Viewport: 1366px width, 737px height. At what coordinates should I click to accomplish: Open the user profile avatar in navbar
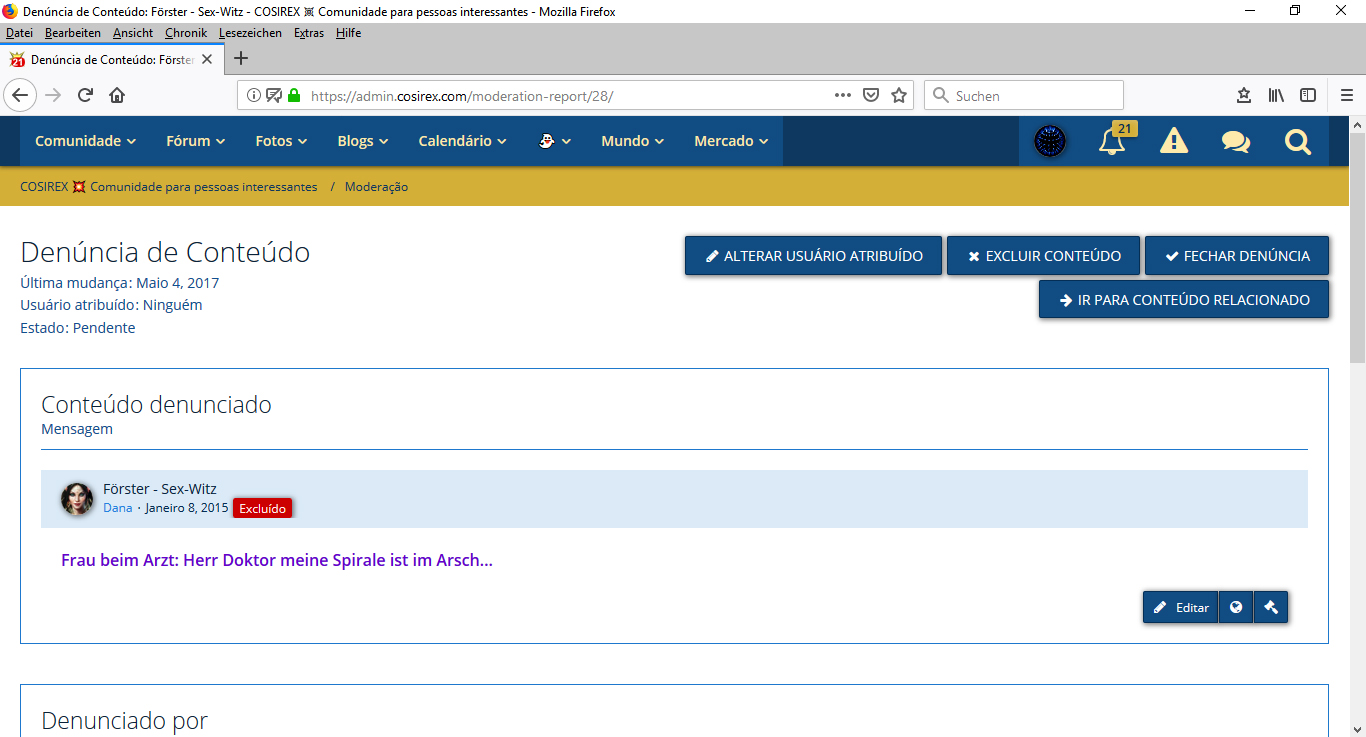click(x=1050, y=141)
